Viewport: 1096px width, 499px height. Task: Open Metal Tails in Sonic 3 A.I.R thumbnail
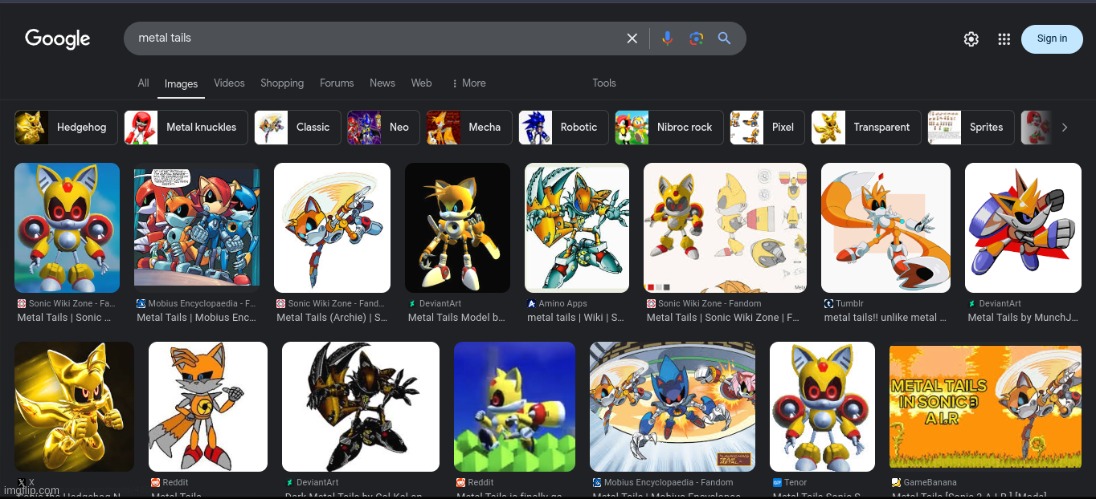(985, 407)
